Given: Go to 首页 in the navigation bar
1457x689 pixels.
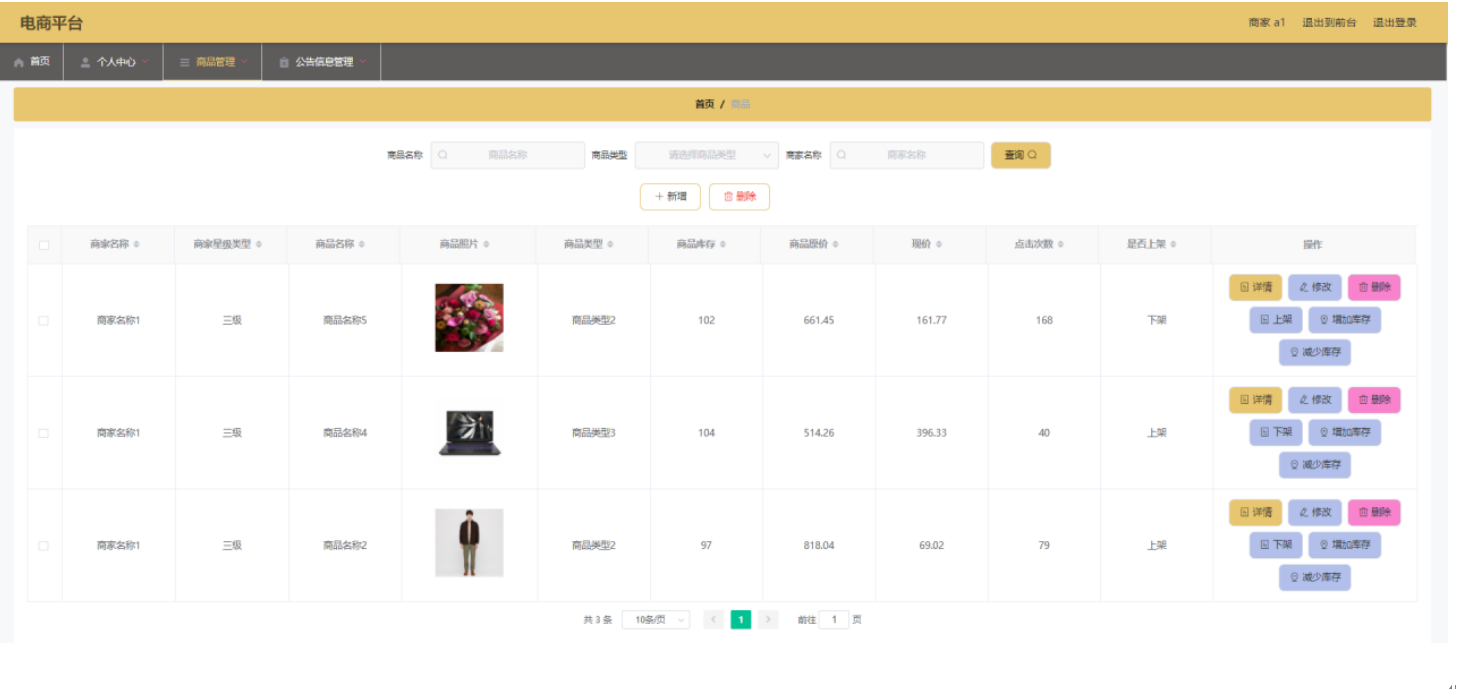Looking at the screenshot, I should coord(32,62).
